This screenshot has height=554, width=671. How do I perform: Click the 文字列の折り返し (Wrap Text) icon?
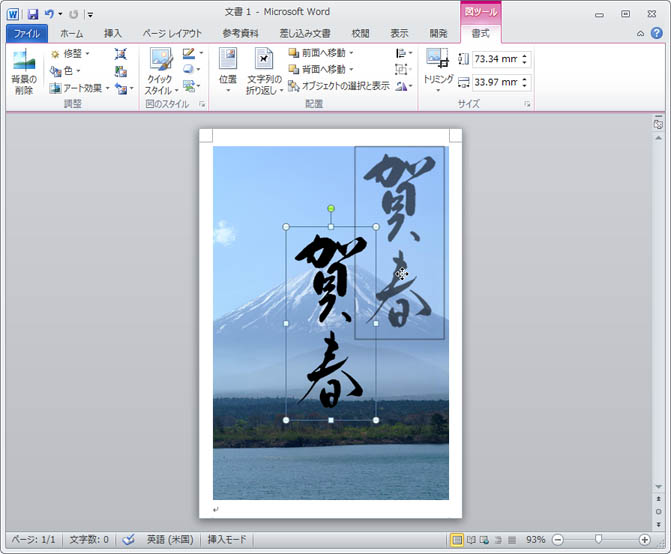tap(264, 62)
